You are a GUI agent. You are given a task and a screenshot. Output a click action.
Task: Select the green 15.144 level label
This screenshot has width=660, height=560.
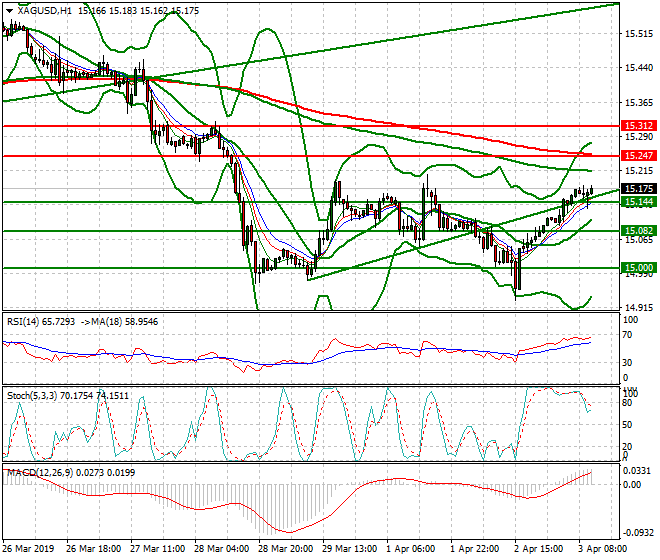[x=639, y=202]
